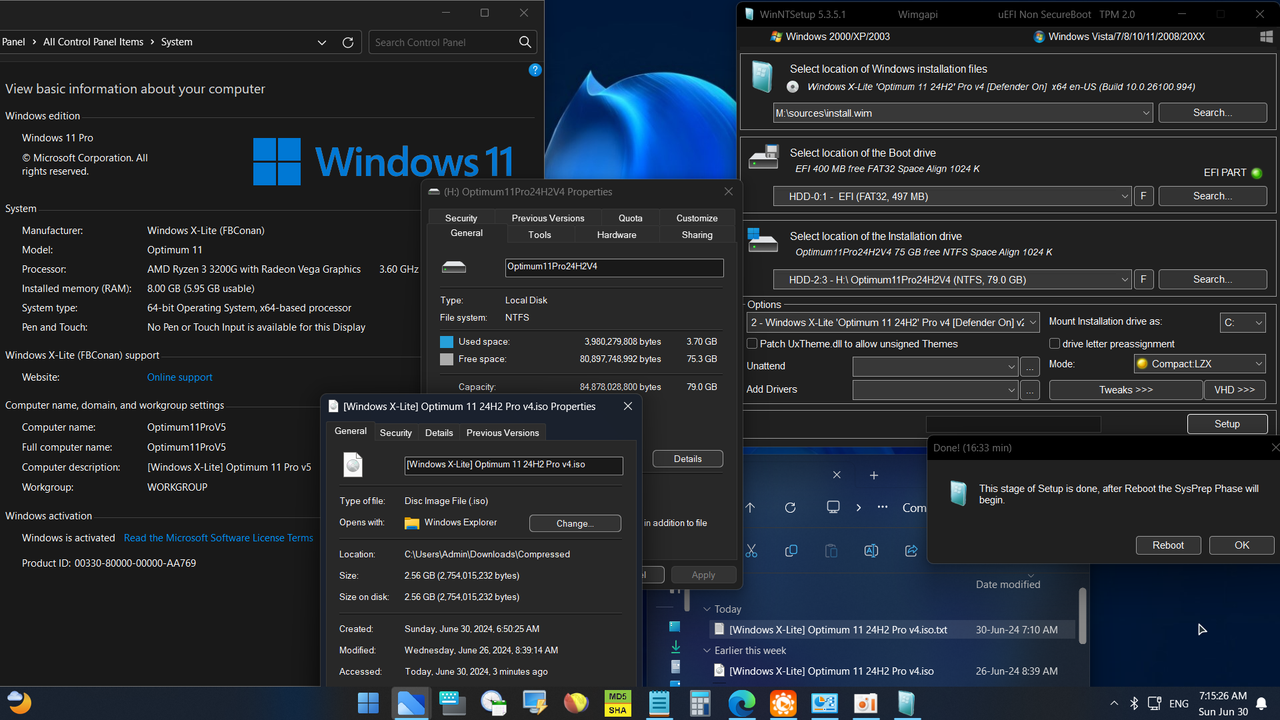Open the Mode Compact:LZX dropdown
Viewport: 1280px width, 720px height.
coord(1199,363)
